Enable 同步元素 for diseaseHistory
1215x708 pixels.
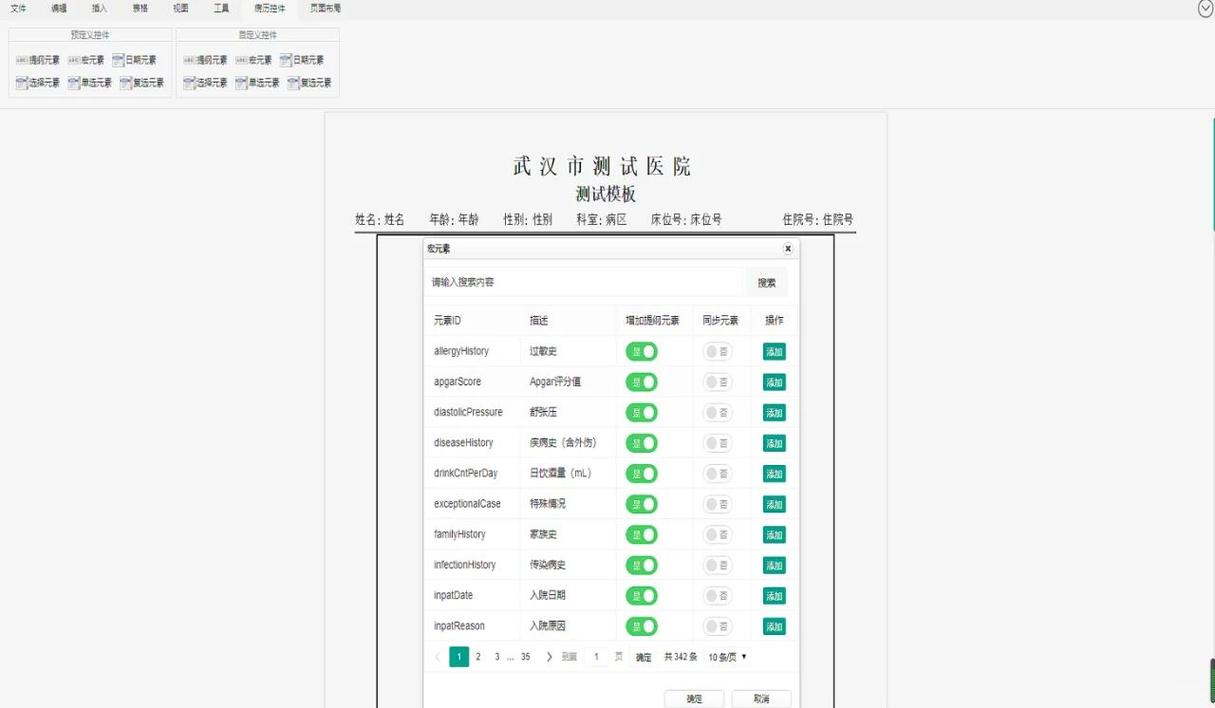(x=717, y=443)
